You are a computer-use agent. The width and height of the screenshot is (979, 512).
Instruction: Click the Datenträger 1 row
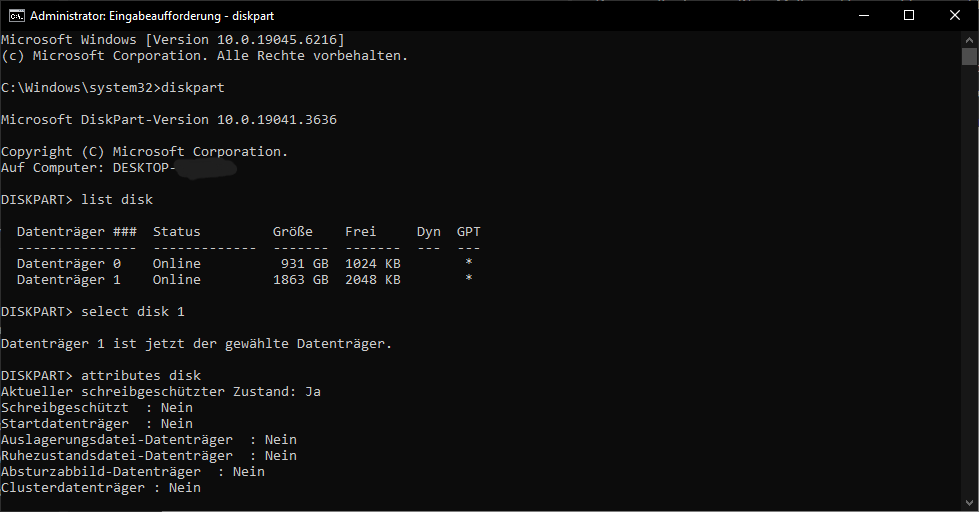pyautogui.click(x=248, y=280)
